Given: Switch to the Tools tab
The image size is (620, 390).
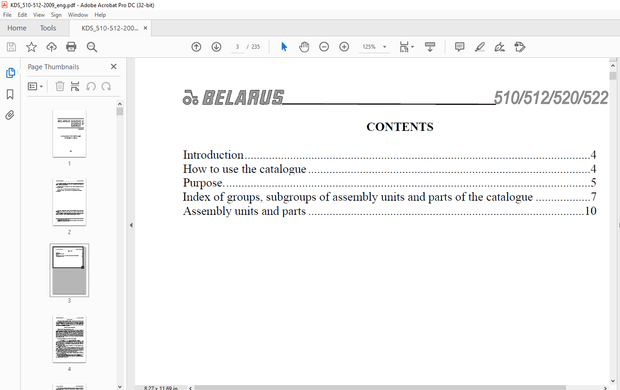Looking at the screenshot, I should coord(48,28).
